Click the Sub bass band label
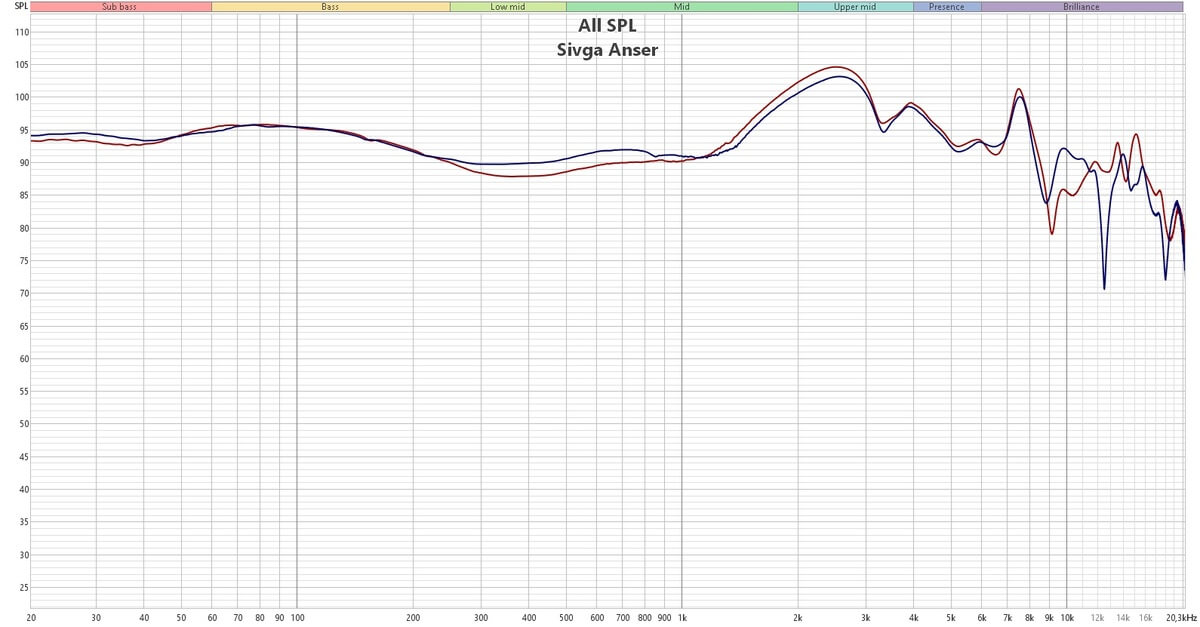This screenshot has height=627, width=1200. [x=121, y=7]
